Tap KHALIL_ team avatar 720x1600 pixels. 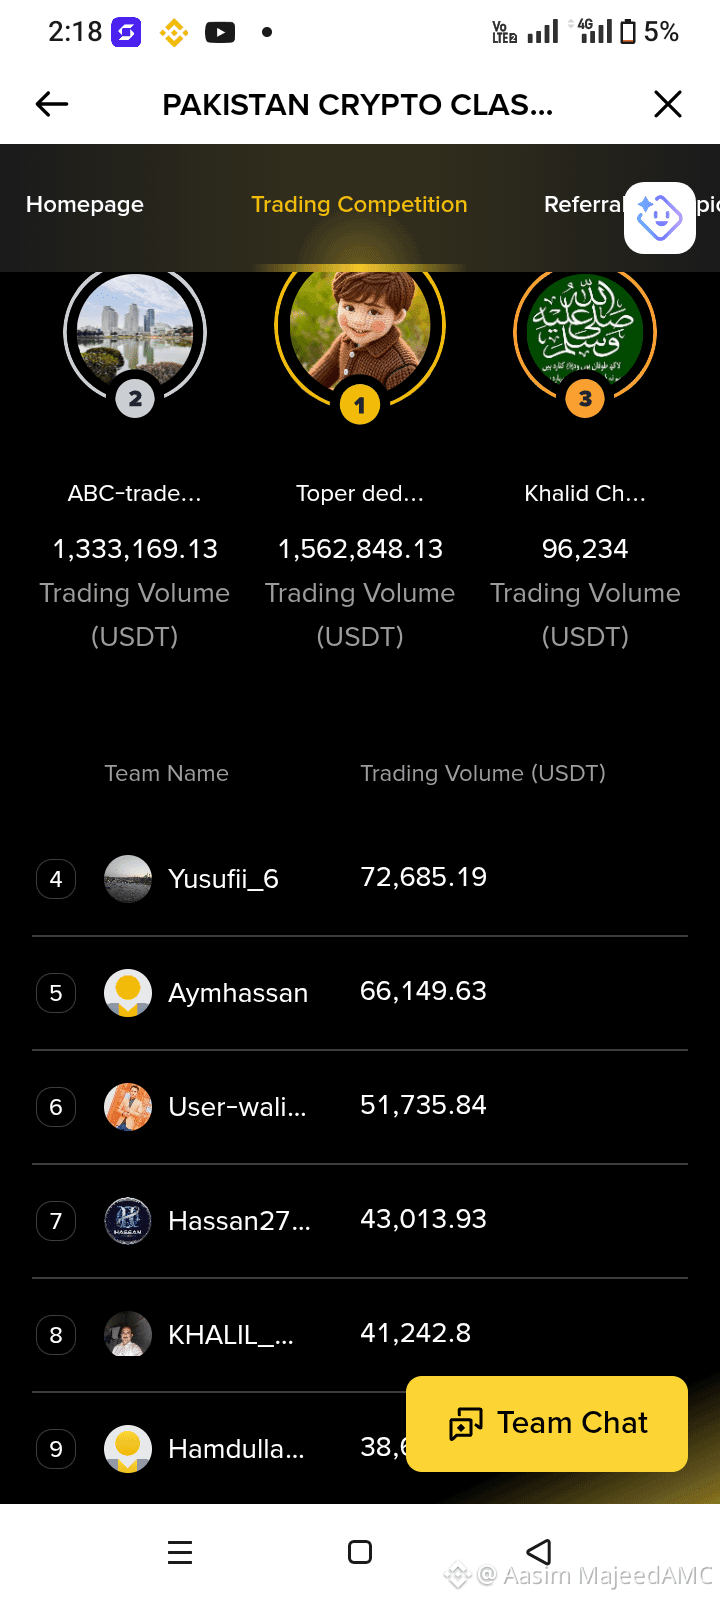click(x=128, y=1335)
